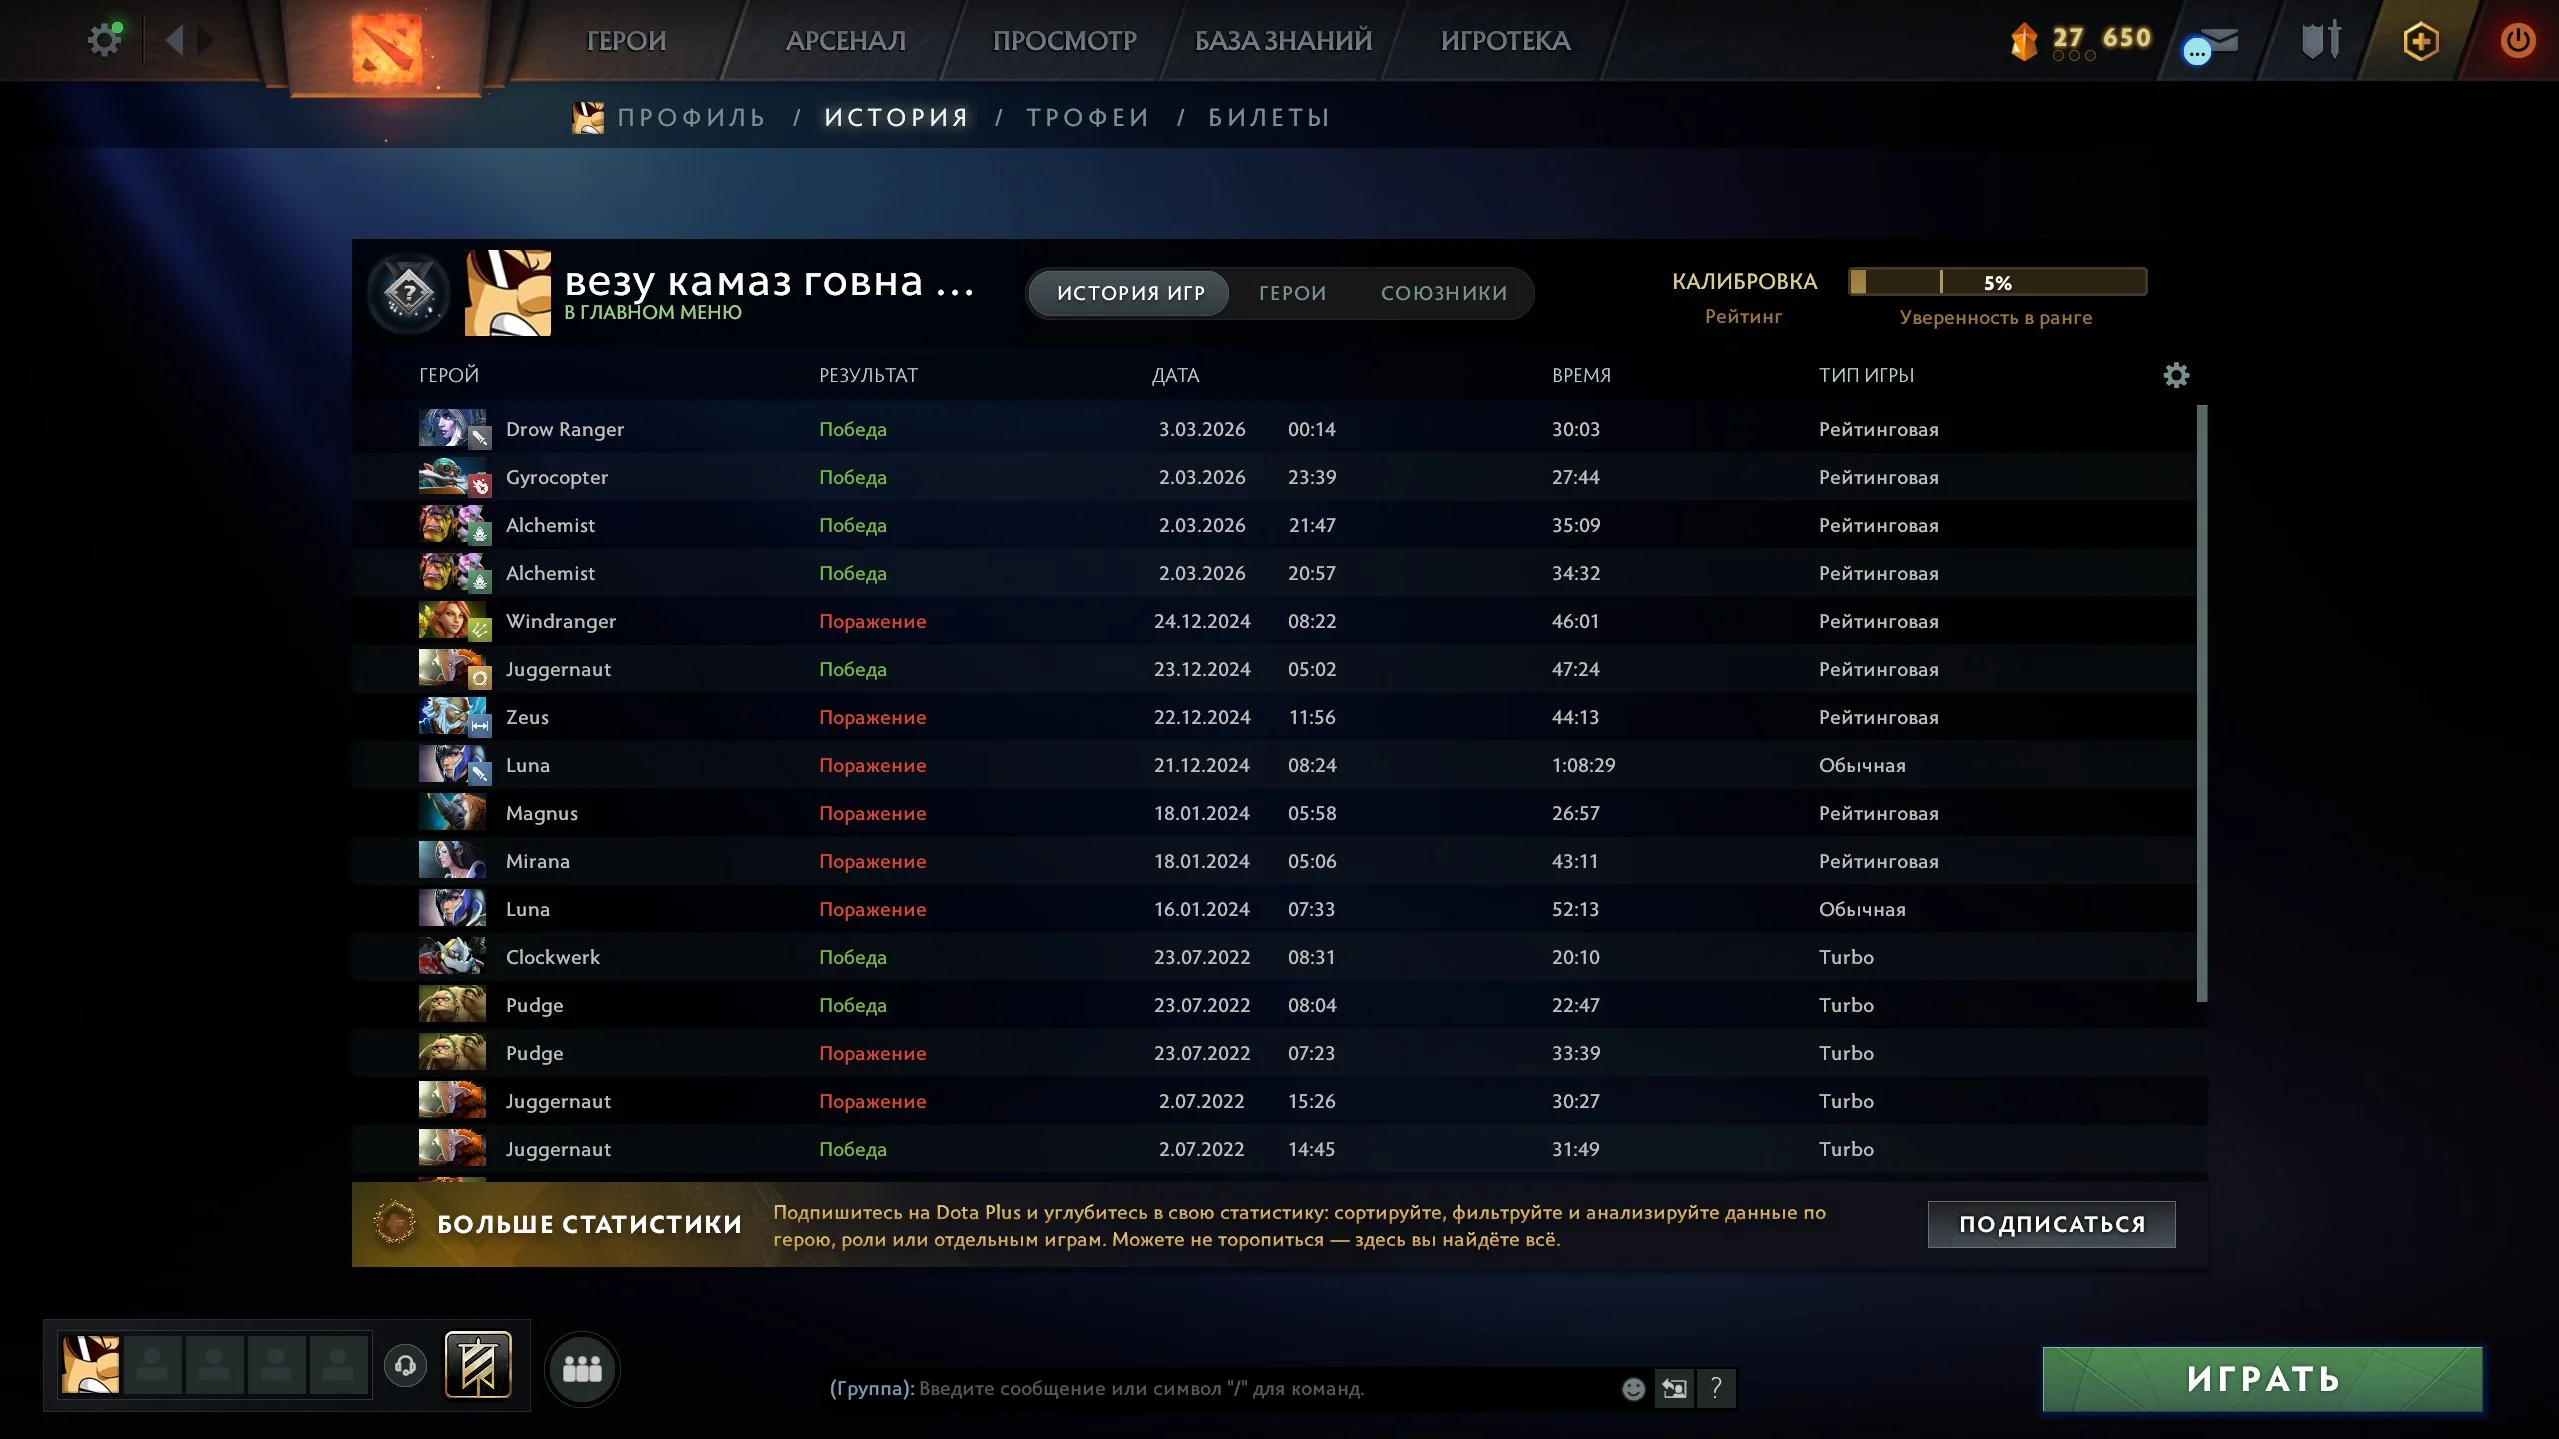
Task: Toggle the voice headset icon in party bar
Action: tap(405, 1365)
